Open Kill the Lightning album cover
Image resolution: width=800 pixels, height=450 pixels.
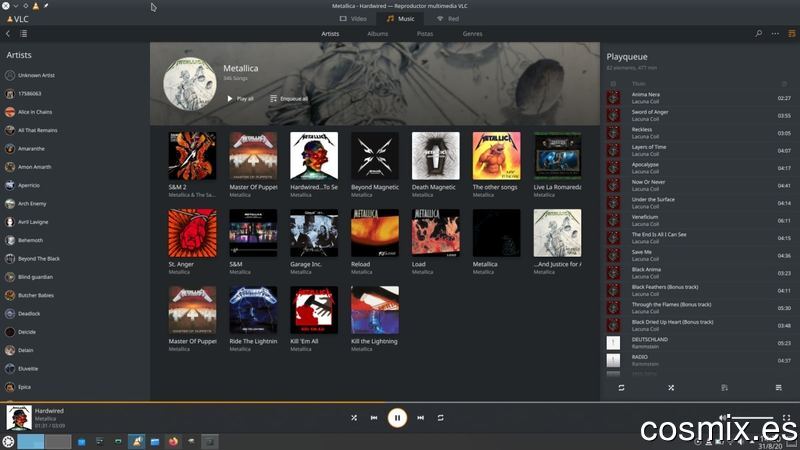tap(374, 310)
